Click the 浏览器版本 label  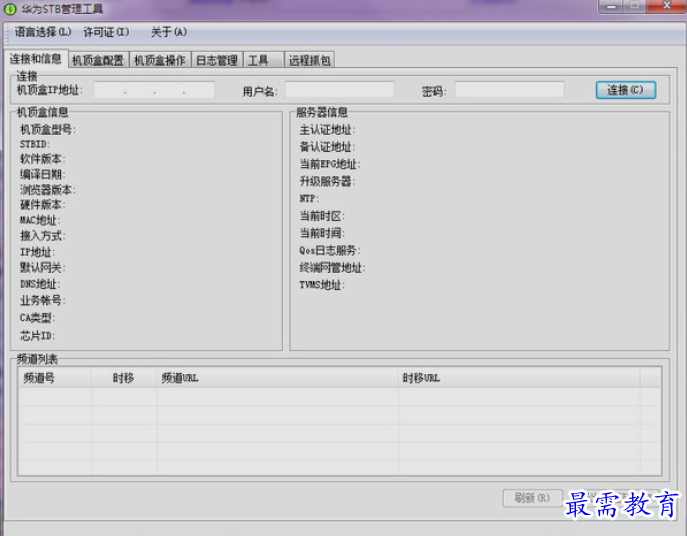(48, 190)
